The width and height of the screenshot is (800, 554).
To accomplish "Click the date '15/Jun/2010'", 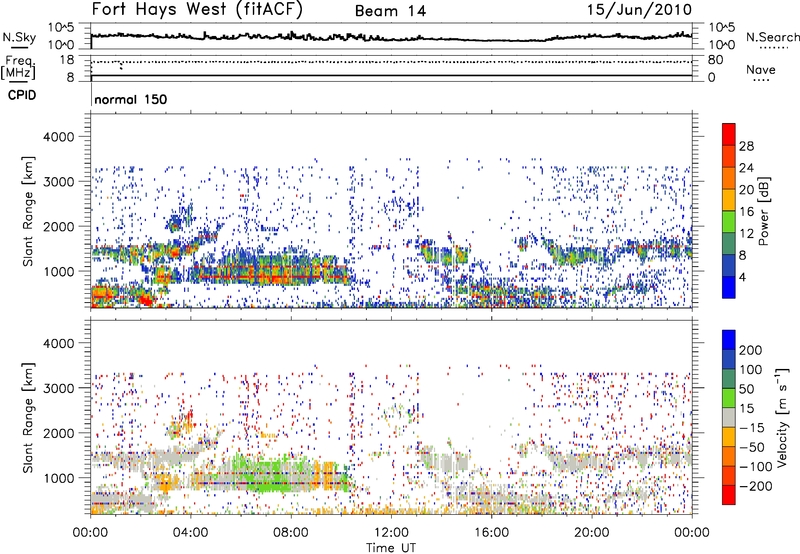I will tap(639, 9).
